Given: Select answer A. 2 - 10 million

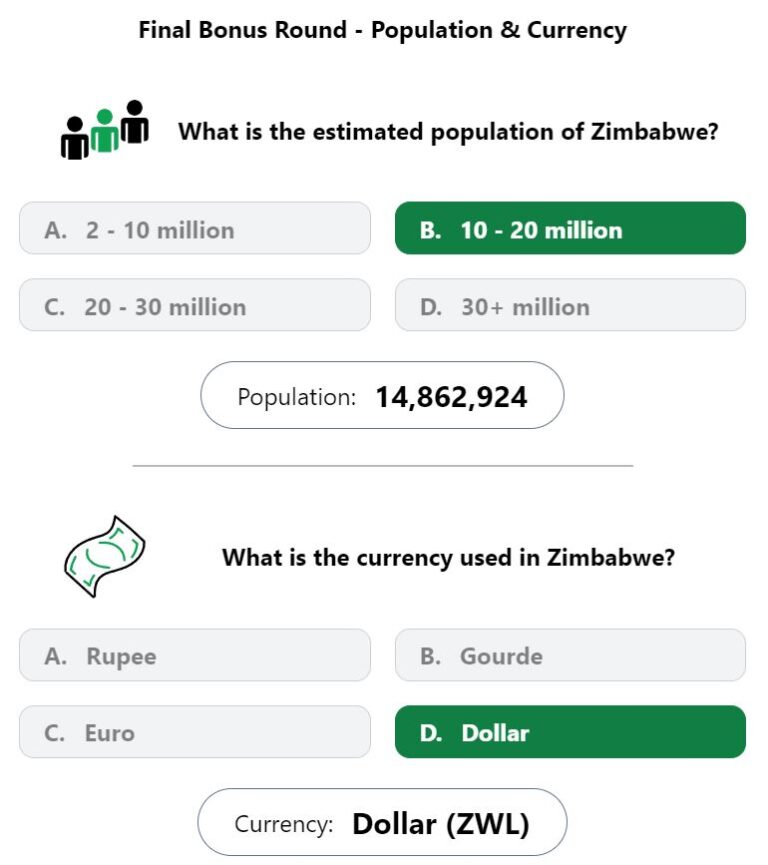Looking at the screenshot, I should click(x=195, y=228).
